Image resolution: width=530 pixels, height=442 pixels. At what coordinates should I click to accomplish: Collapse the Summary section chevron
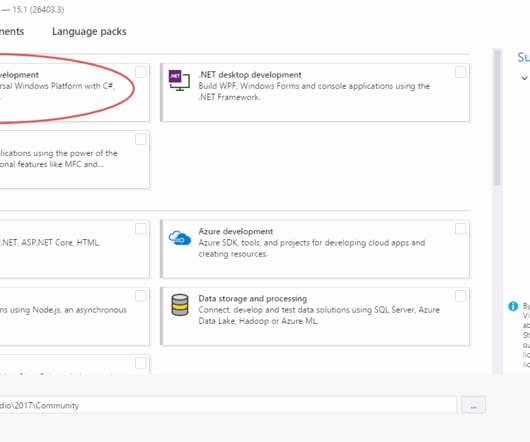(x=524, y=78)
